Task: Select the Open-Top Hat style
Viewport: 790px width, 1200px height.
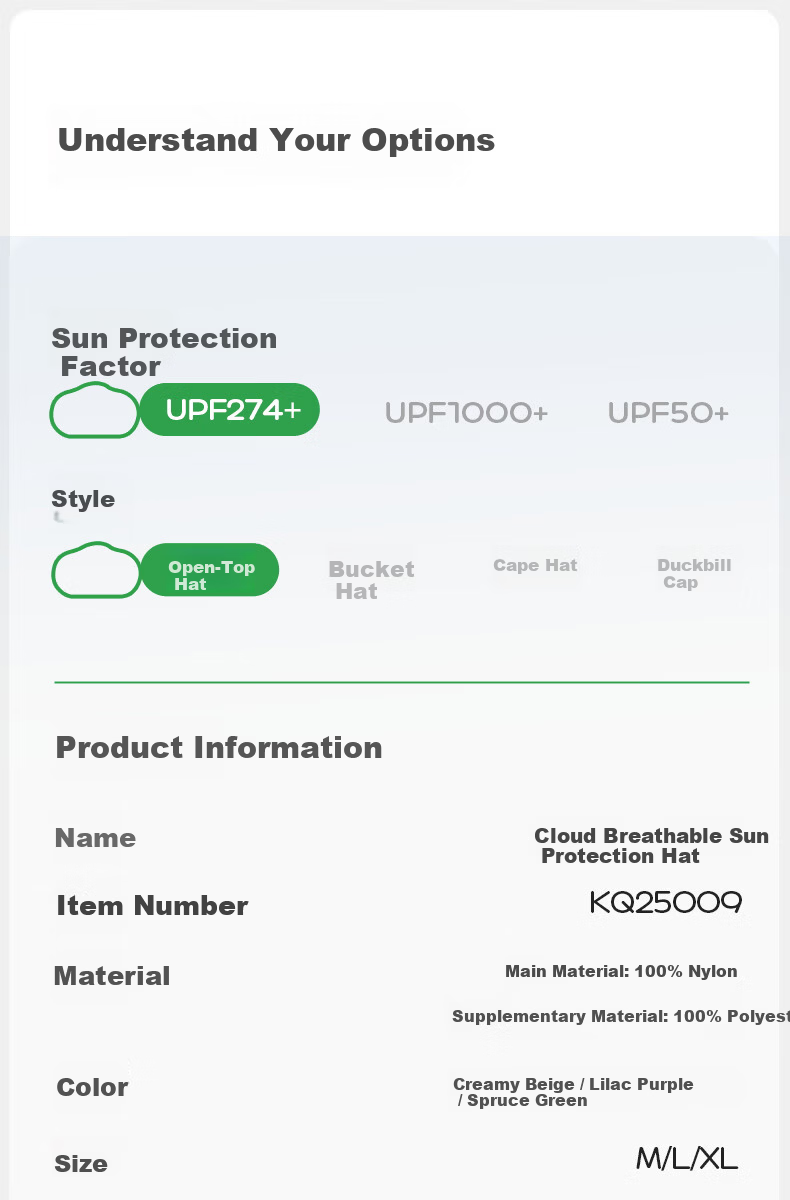Action: (x=210, y=570)
